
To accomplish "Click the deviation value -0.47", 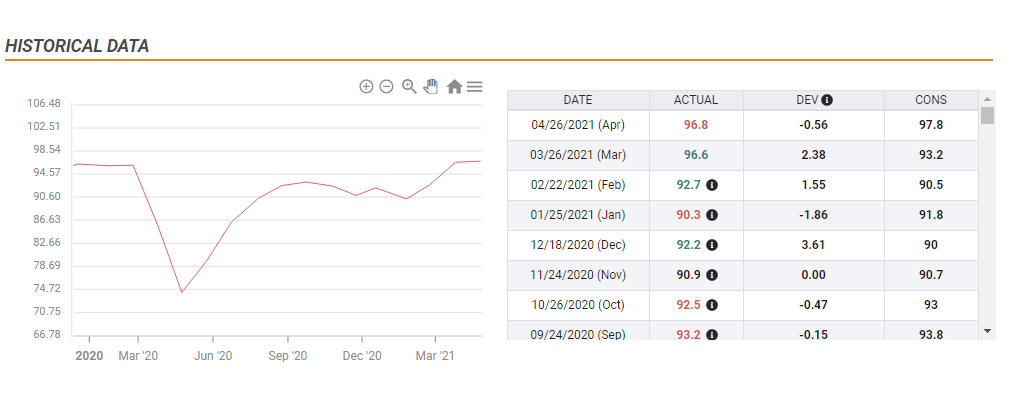I will pyautogui.click(x=813, y=305).
